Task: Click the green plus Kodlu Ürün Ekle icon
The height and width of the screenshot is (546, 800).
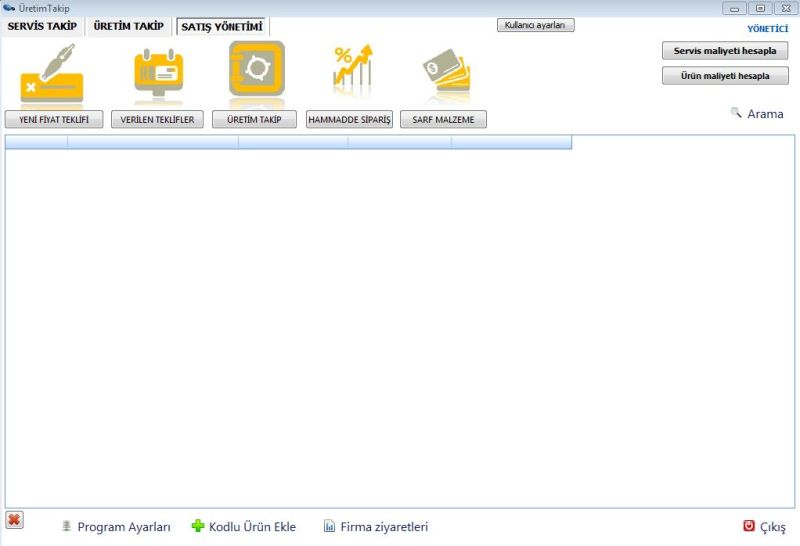Action: coord(198,526)
